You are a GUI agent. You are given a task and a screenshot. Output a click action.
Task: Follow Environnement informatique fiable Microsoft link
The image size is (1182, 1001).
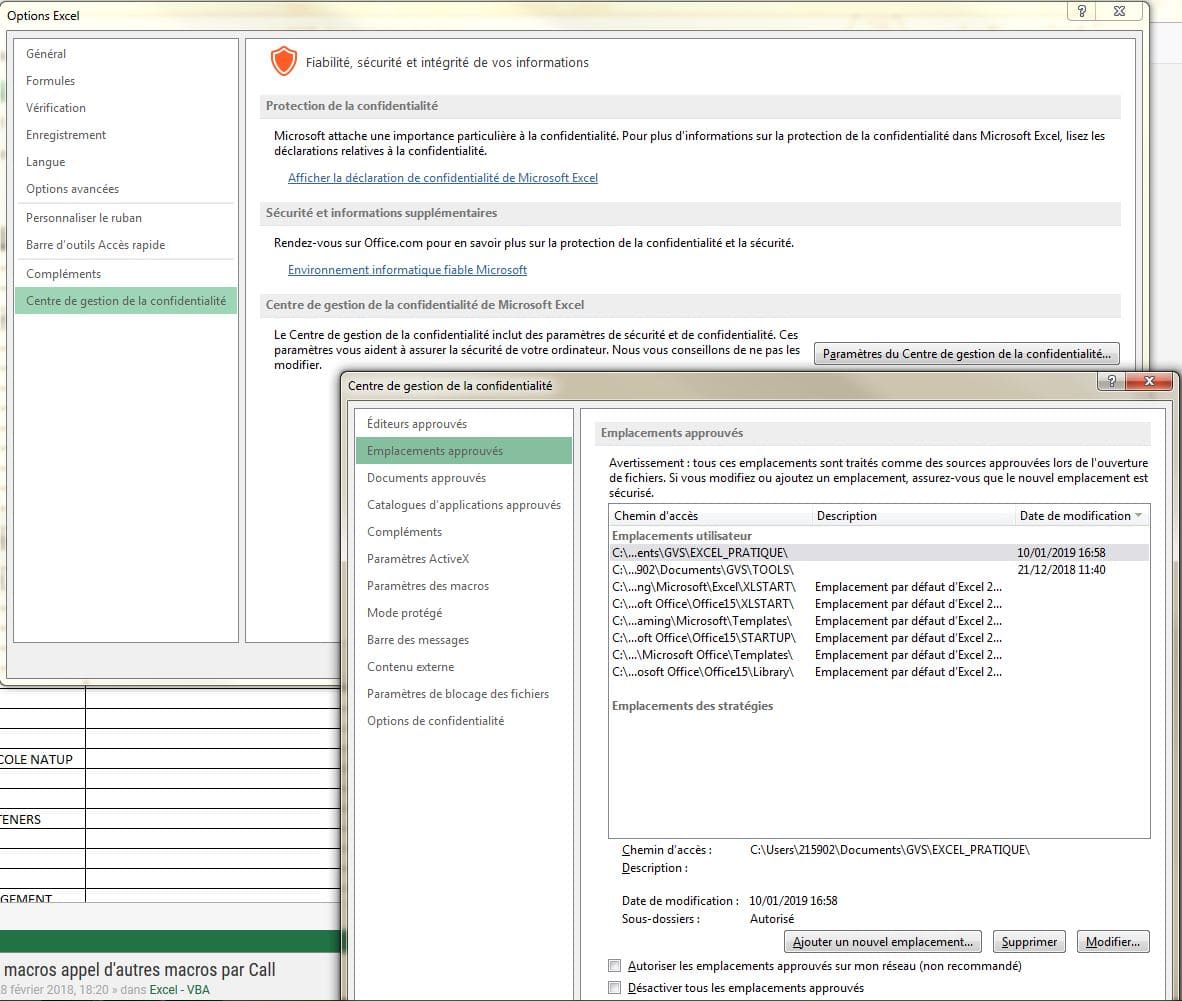pos(407,270)
